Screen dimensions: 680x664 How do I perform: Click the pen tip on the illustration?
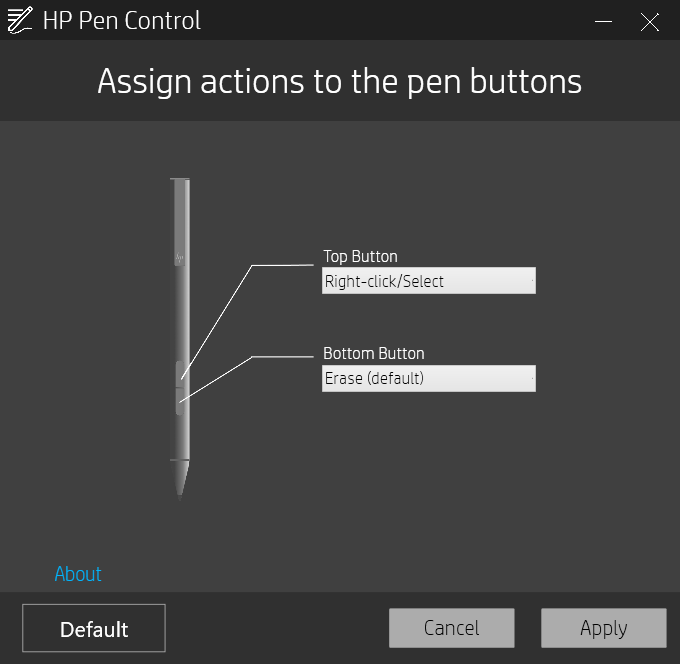180,480
